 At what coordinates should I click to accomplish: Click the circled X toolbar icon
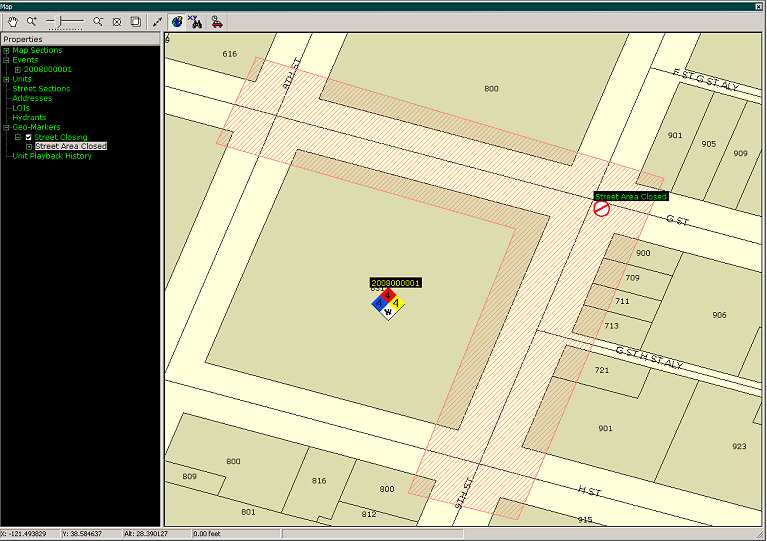pyautogui.click(x=116, y=21)
